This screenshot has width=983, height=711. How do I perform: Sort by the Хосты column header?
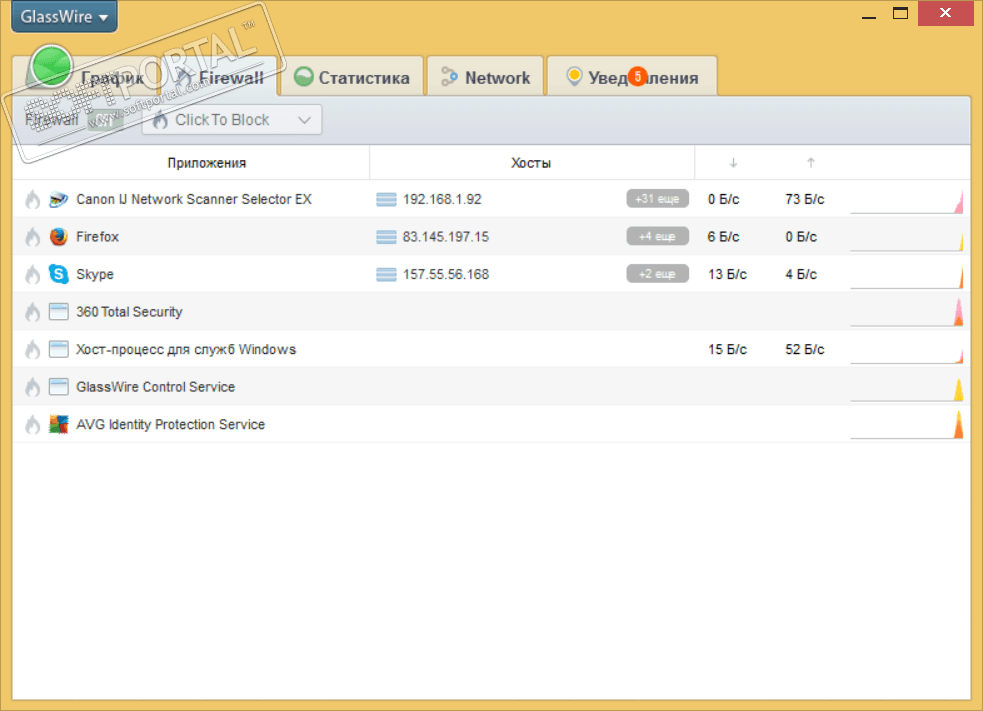pyautogui.click(x=531, y=163)
